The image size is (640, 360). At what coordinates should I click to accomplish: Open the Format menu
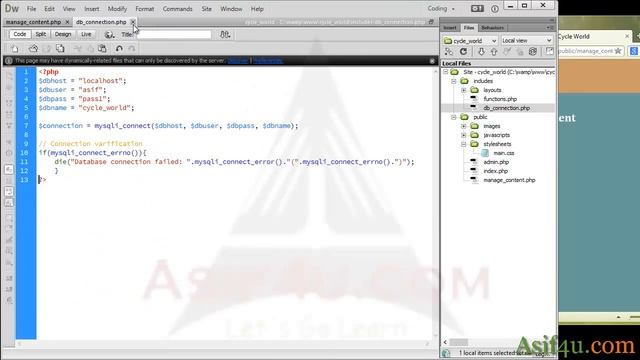click(145, 9)
